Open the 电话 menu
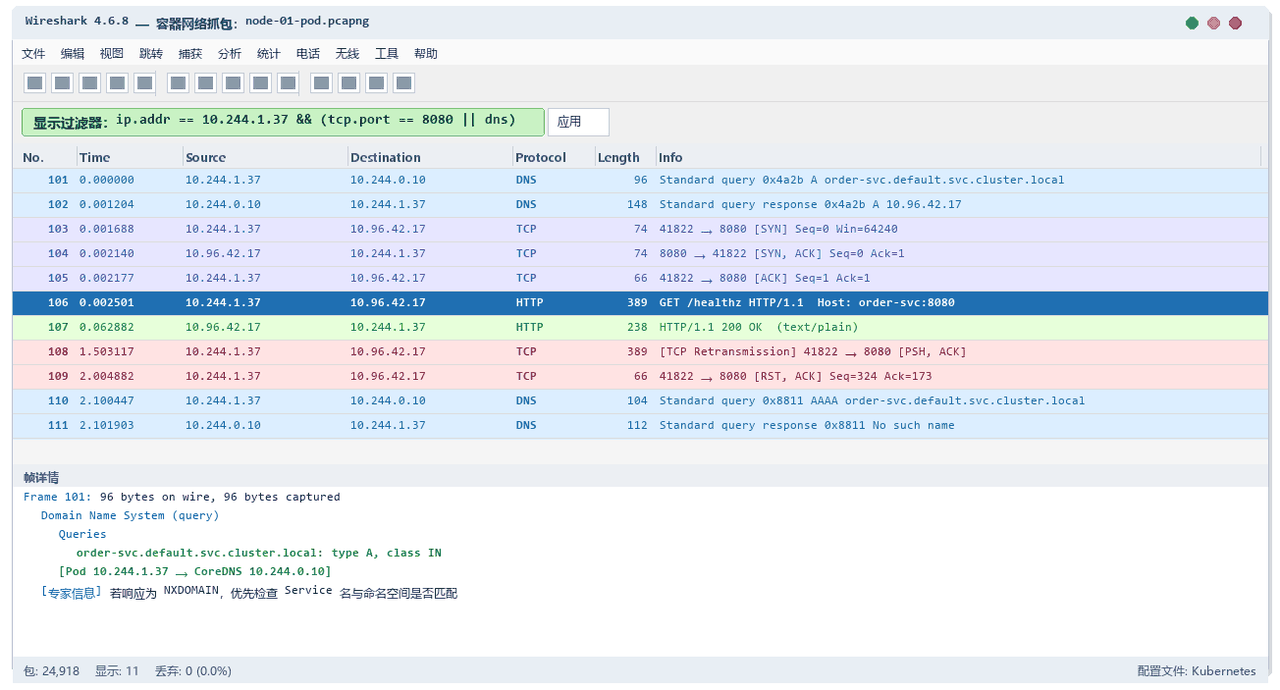The image size is (1280, 690). pyautogui.click(x=308, y=54)
